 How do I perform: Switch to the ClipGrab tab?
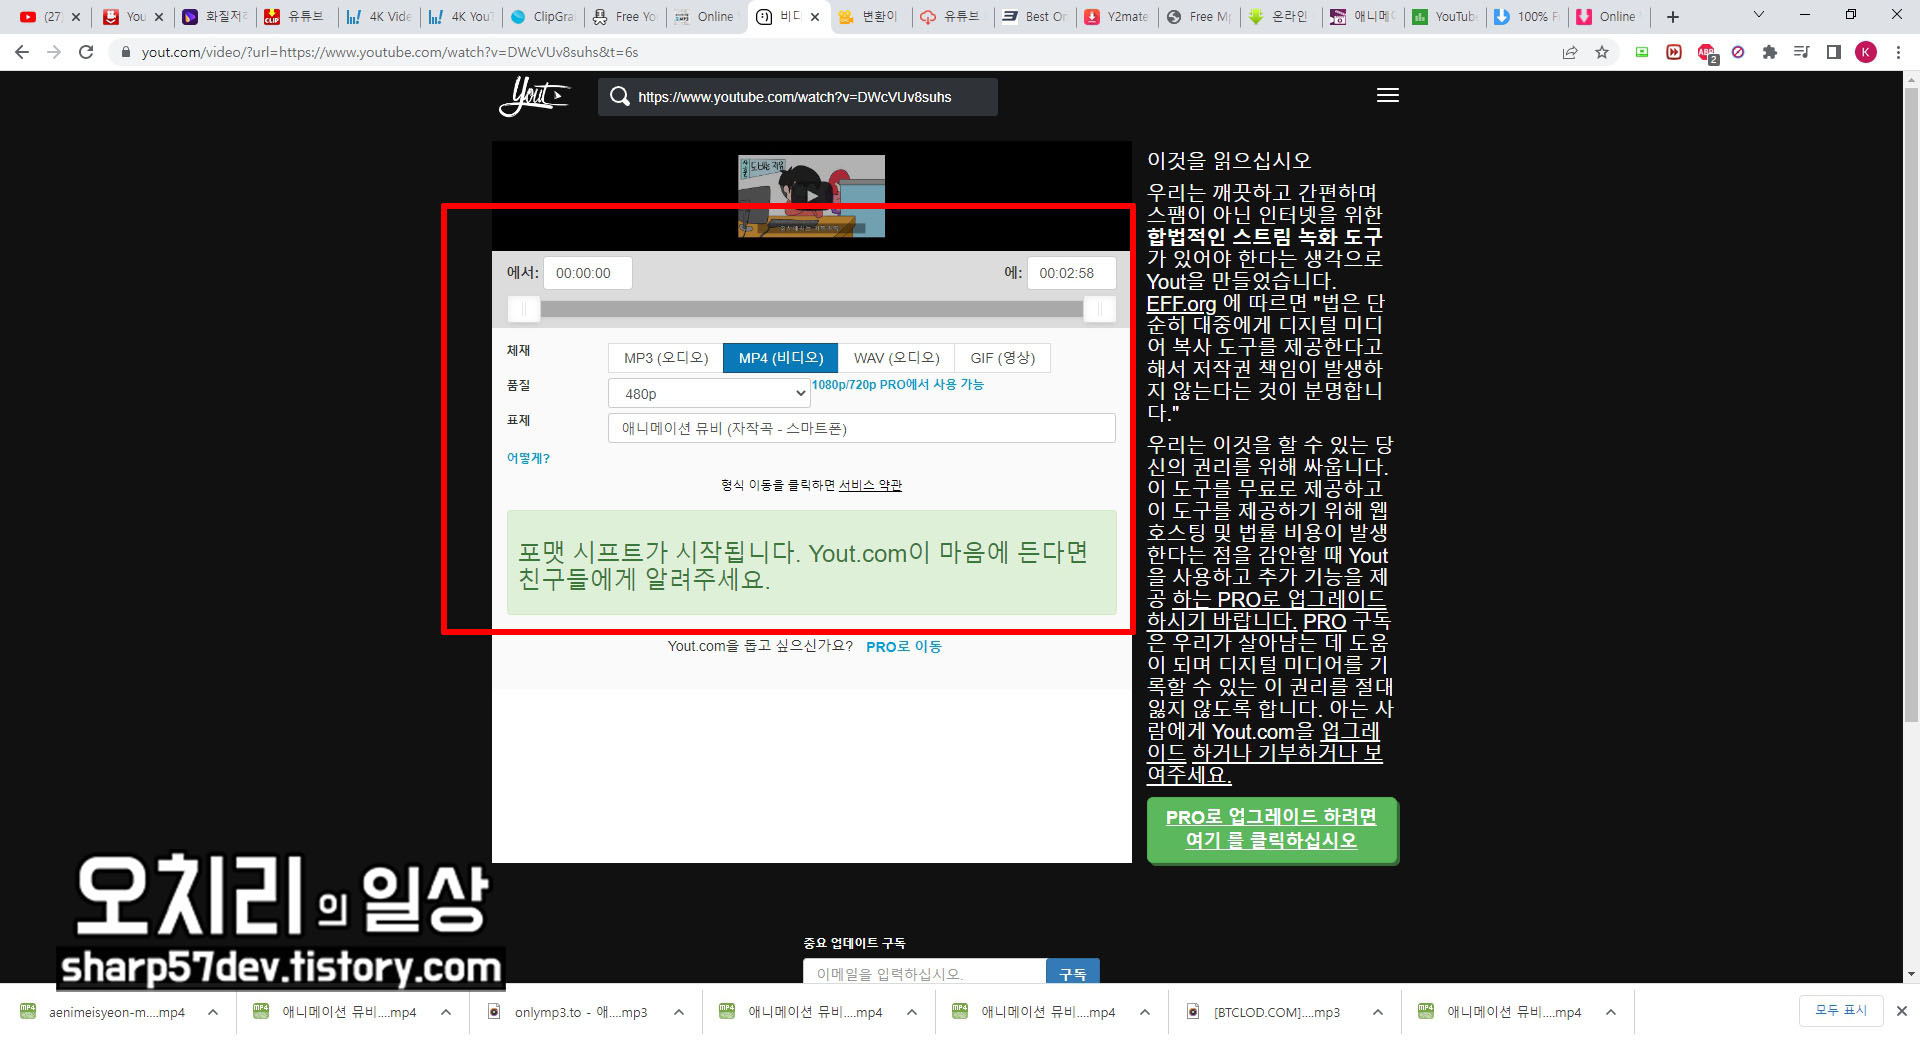tap(542, 16)
